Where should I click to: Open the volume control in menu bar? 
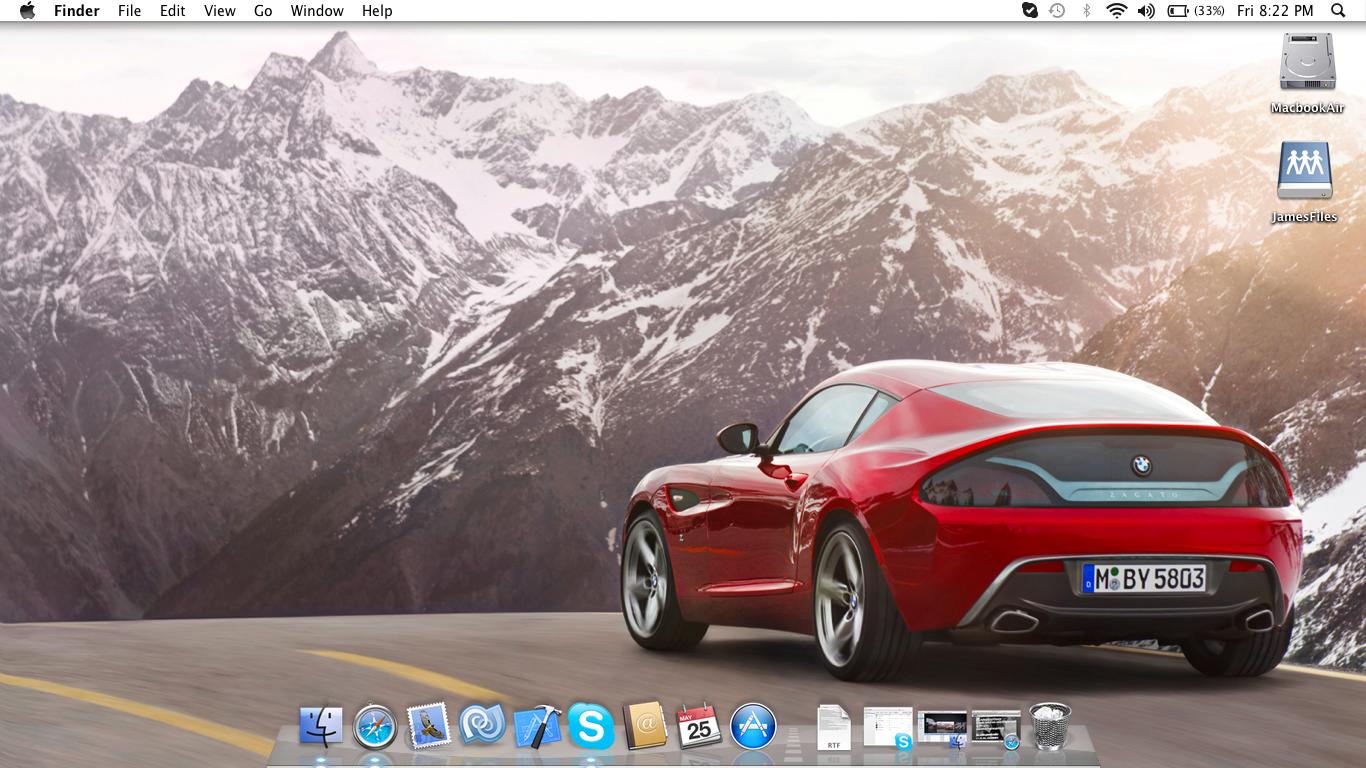[1146, 10]
